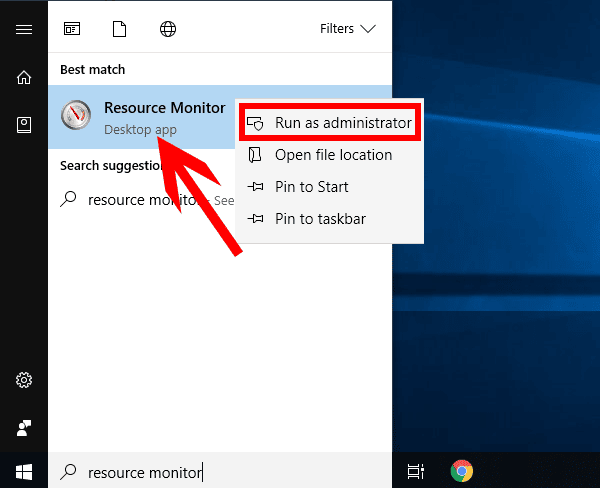Launch Google Chrome from the taskbar

[x=462, y=471]
